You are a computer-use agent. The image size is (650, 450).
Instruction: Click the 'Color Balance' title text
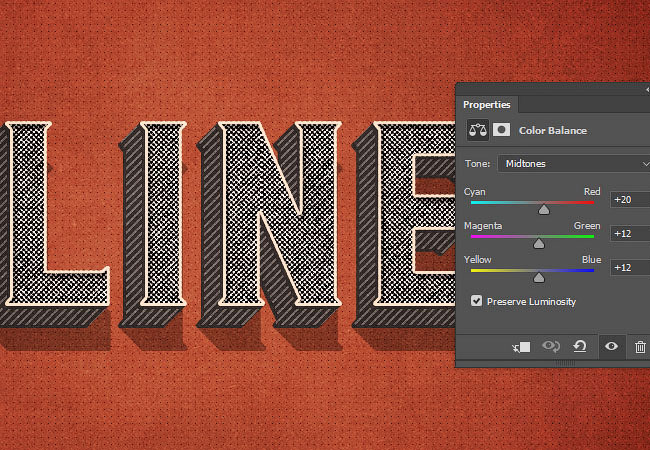553,131
